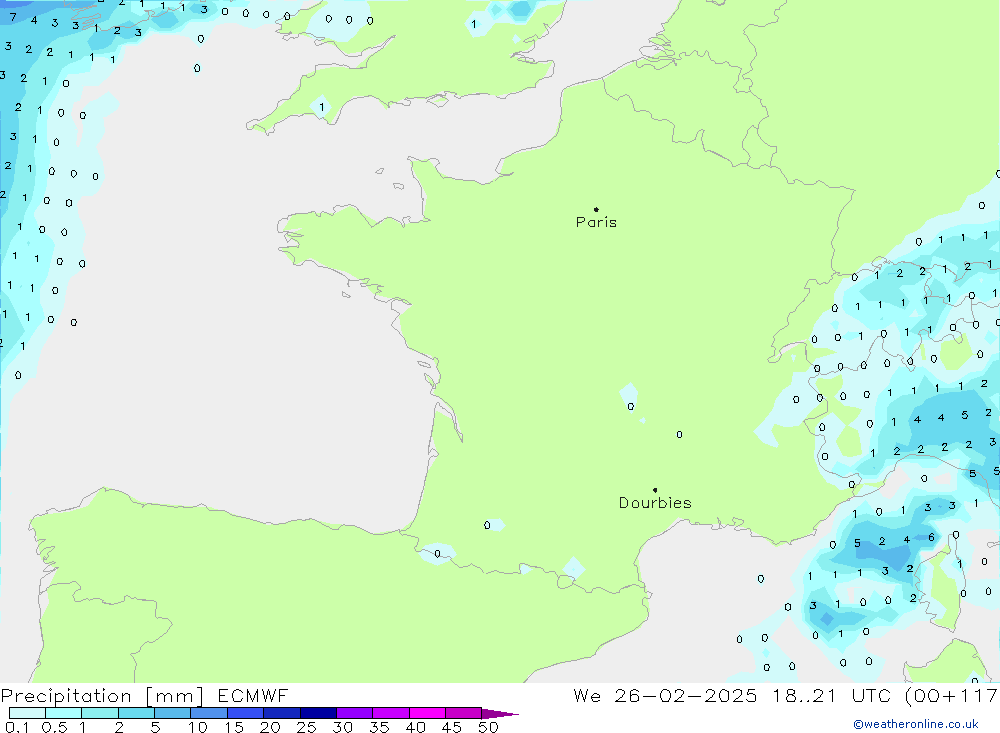This screenshot has height=733, width=1000.
Task: Pick the legend swatch between 10 and 15
Action: (209, 713)
